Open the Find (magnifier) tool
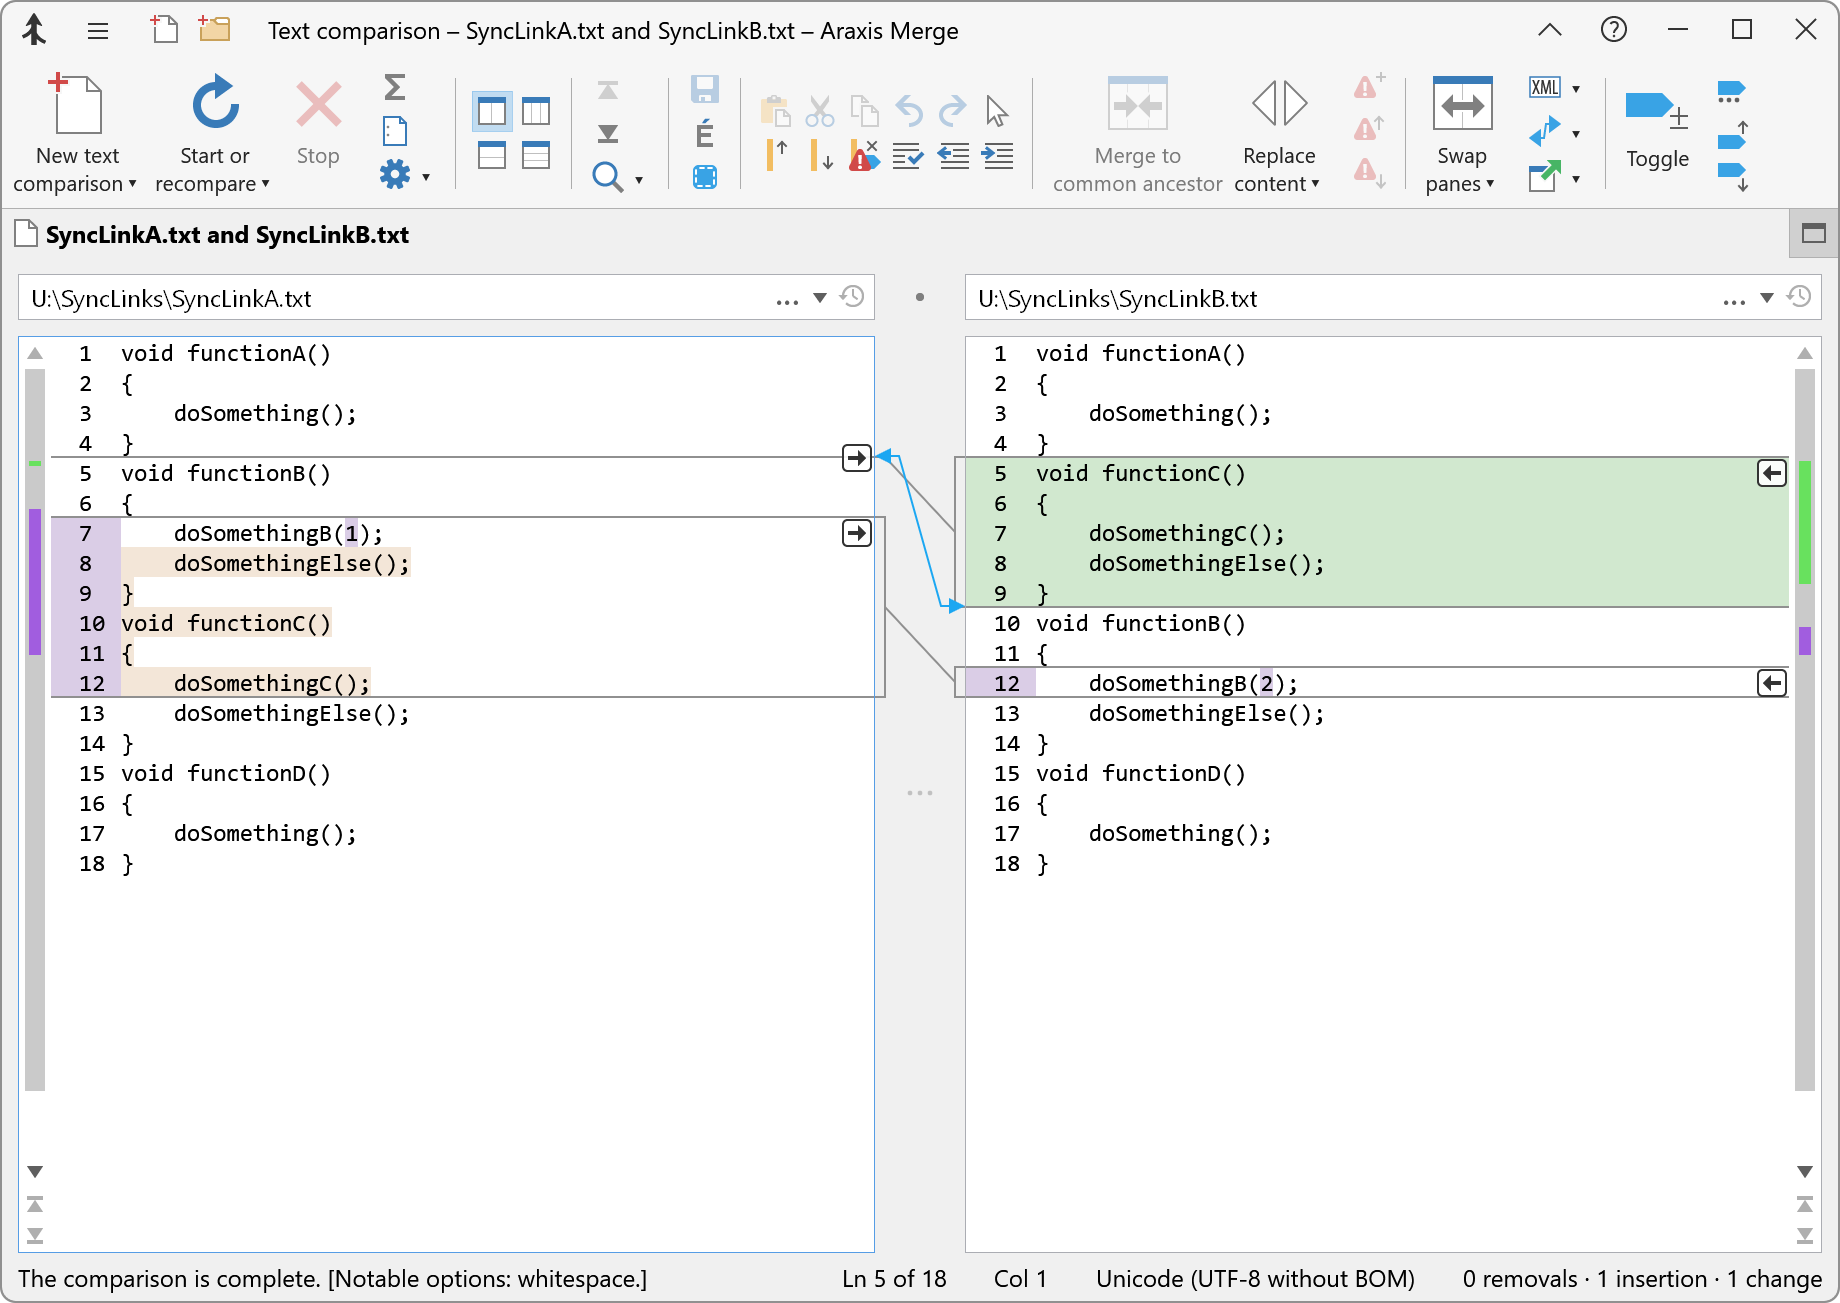 [608, 176]
